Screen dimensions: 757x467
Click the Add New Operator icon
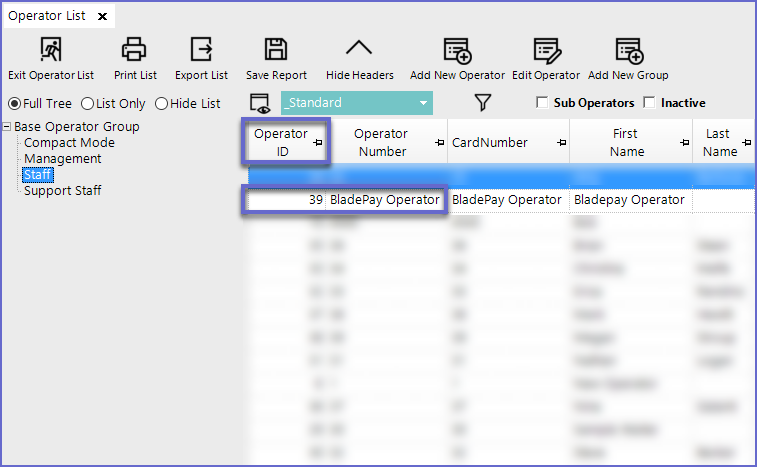tap(456, 50)
